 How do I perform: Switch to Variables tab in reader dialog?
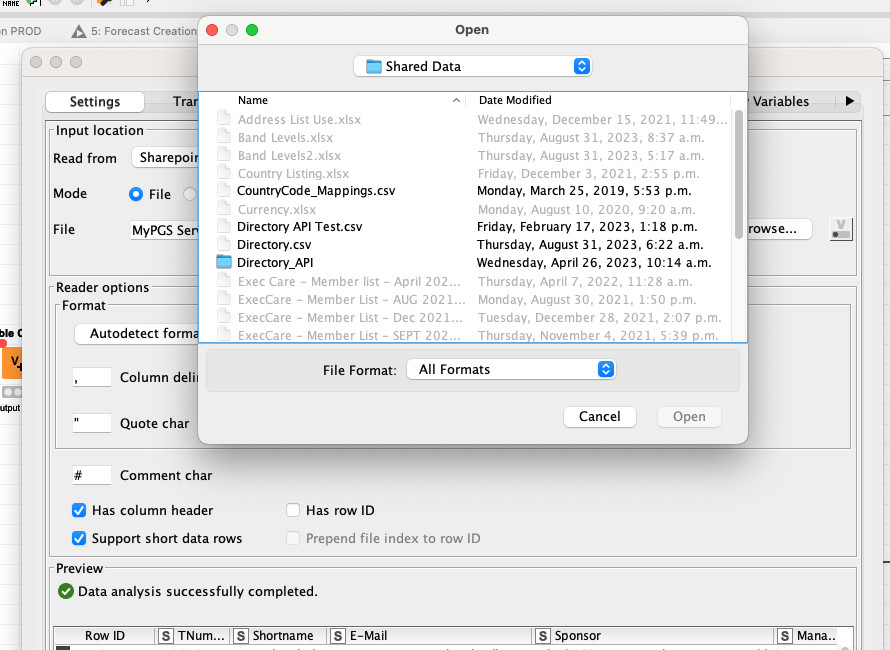point(780,102)
